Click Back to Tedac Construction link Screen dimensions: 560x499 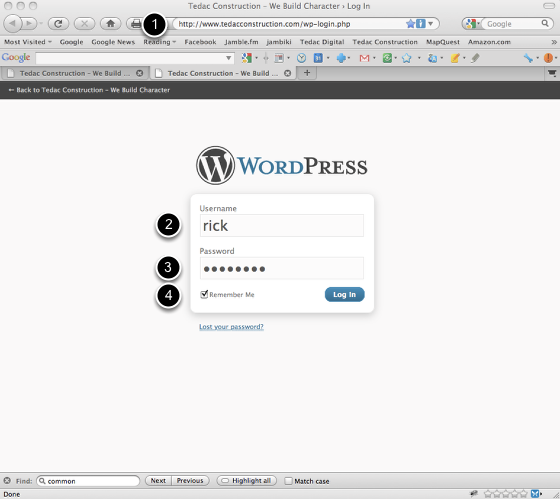[89, 90]
